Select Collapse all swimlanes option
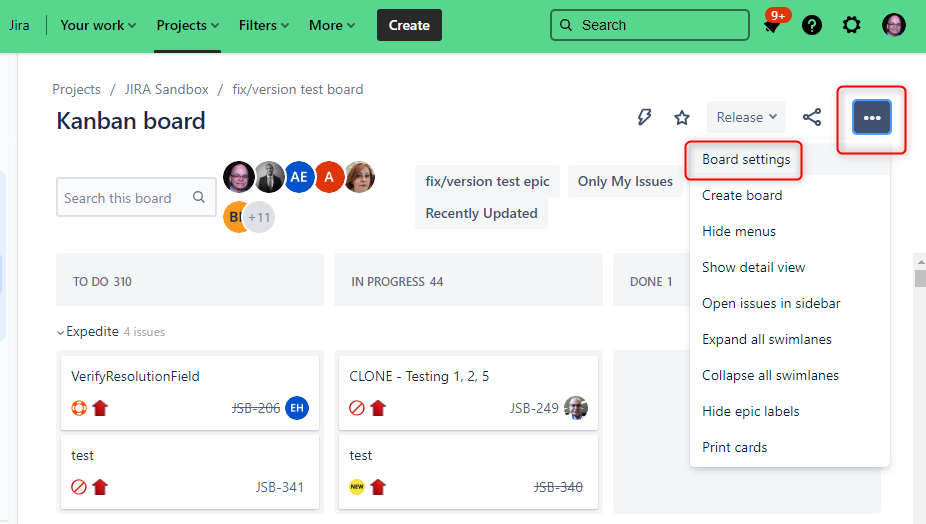Viewport: 926px width, 524px height. pos(790,376)
